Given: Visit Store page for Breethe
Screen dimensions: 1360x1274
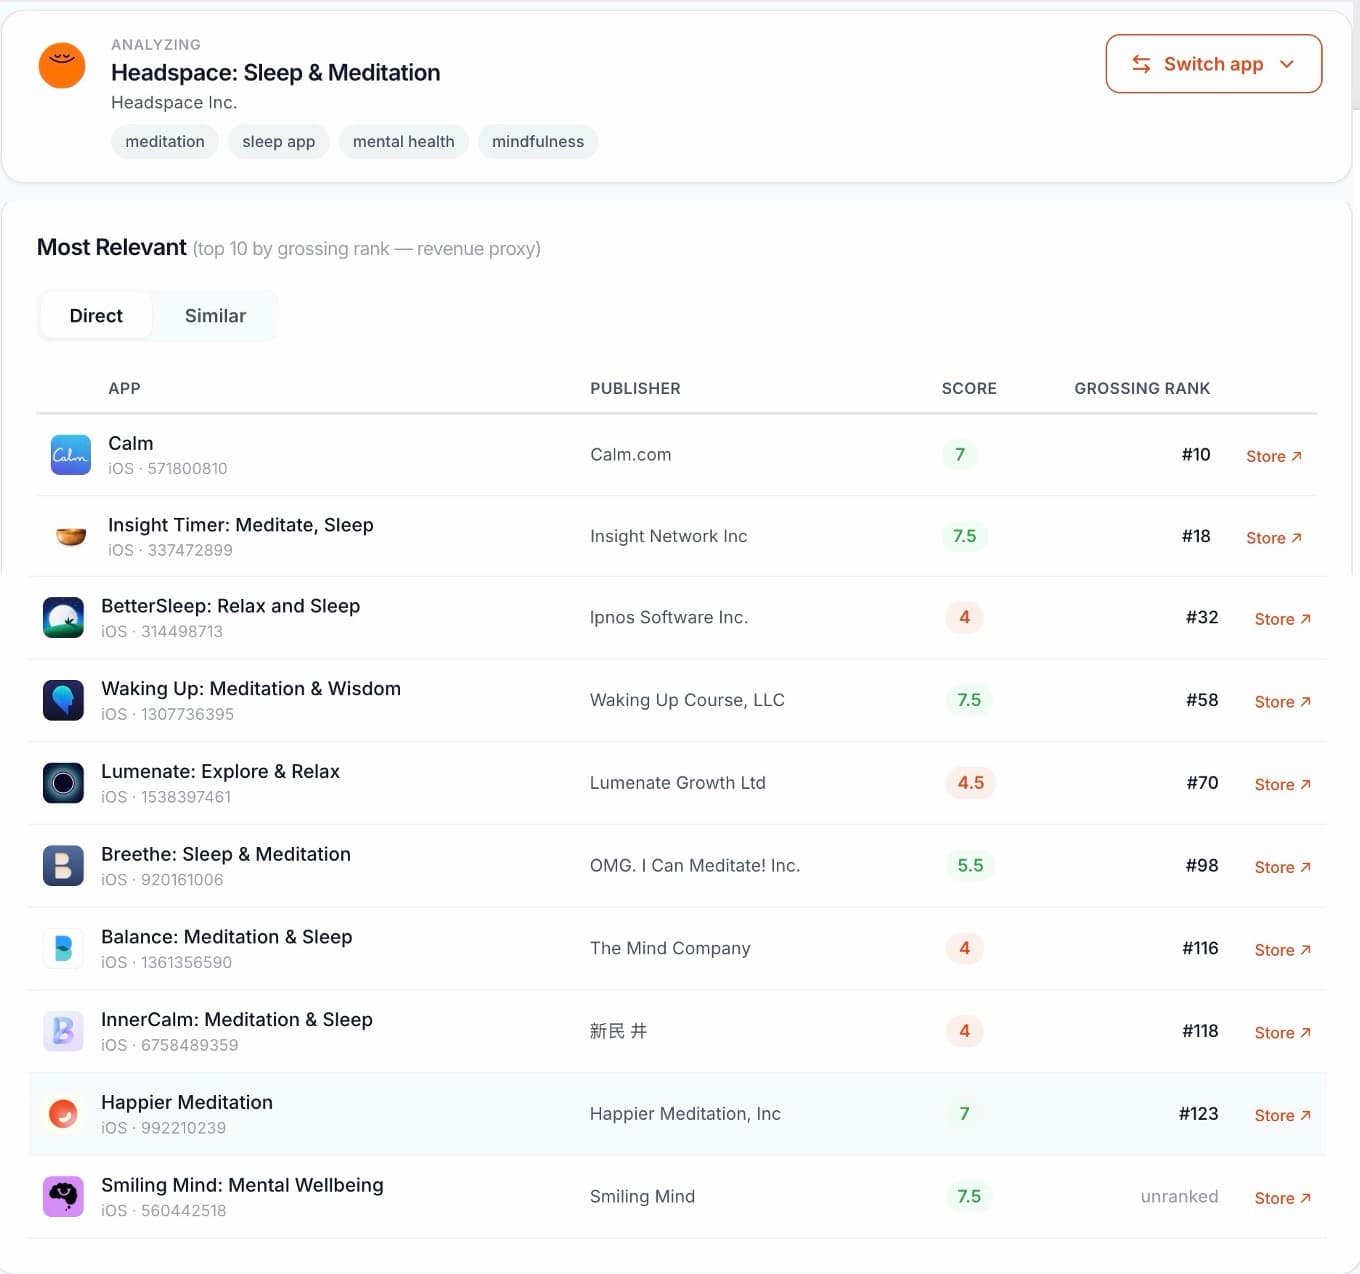Looking at the screenshot, I should [1283, 867].
